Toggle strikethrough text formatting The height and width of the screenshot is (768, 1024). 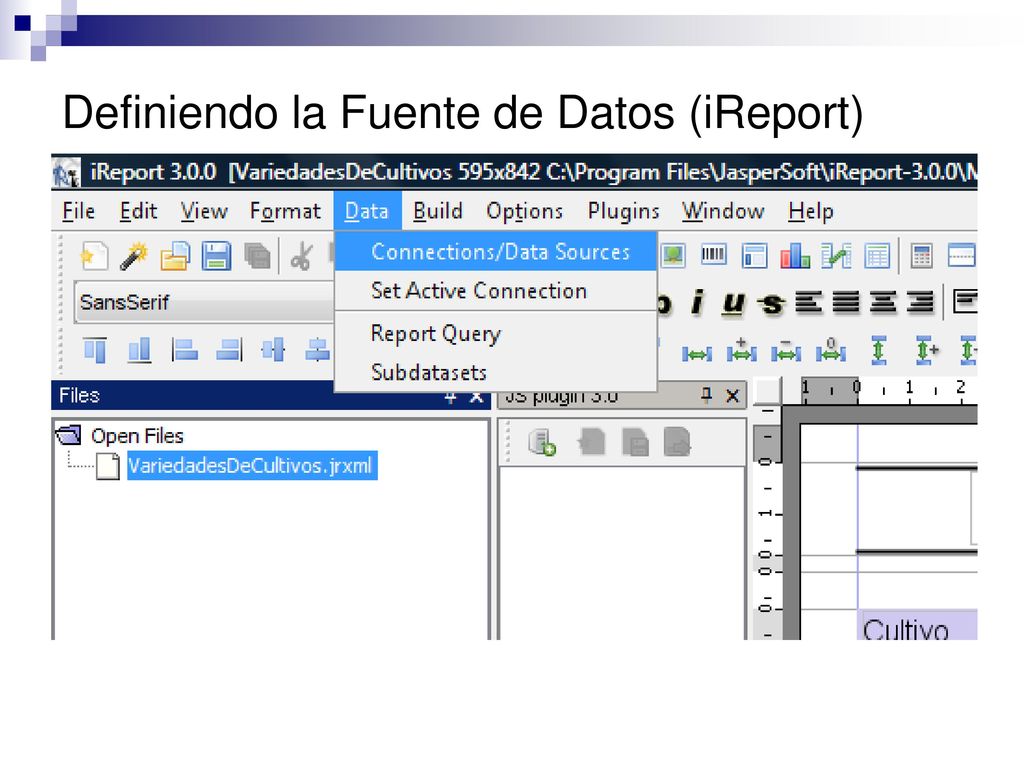coord(771,304)
